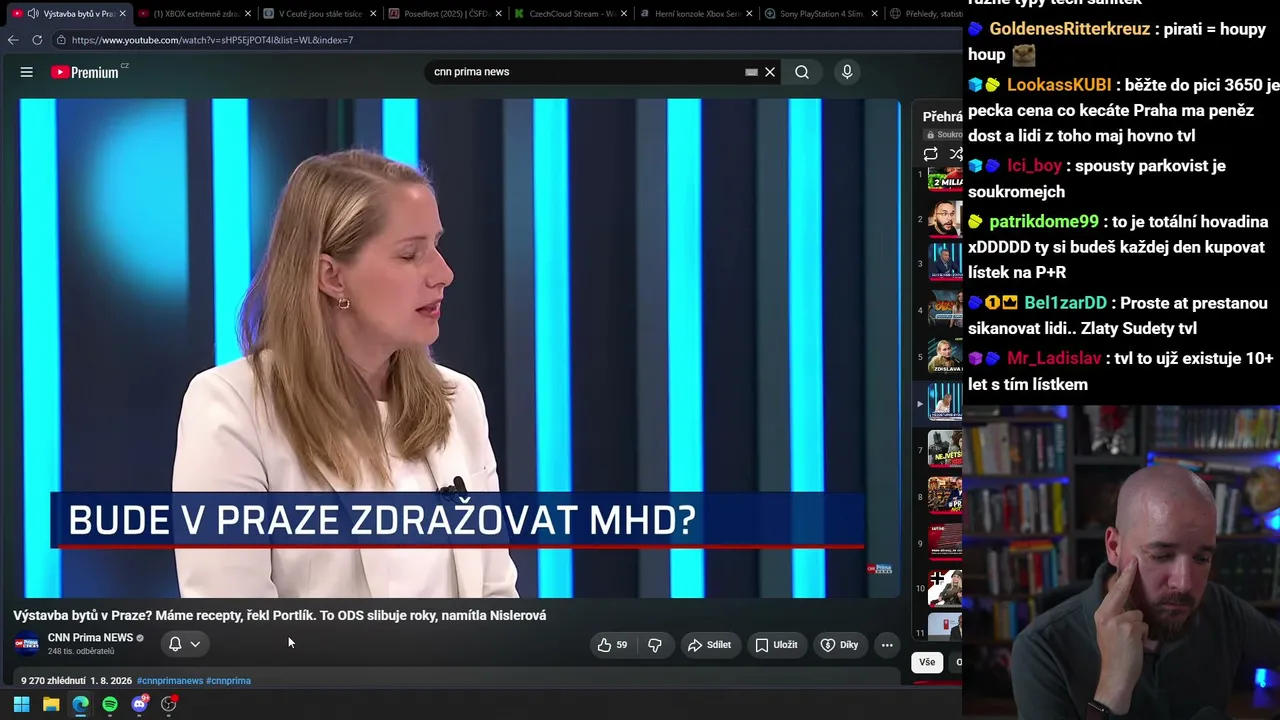The height and width of the screenshot is (720, 1280).
Task: Switch to the Herní konzole Xbox Series tab
Action: 698,14
